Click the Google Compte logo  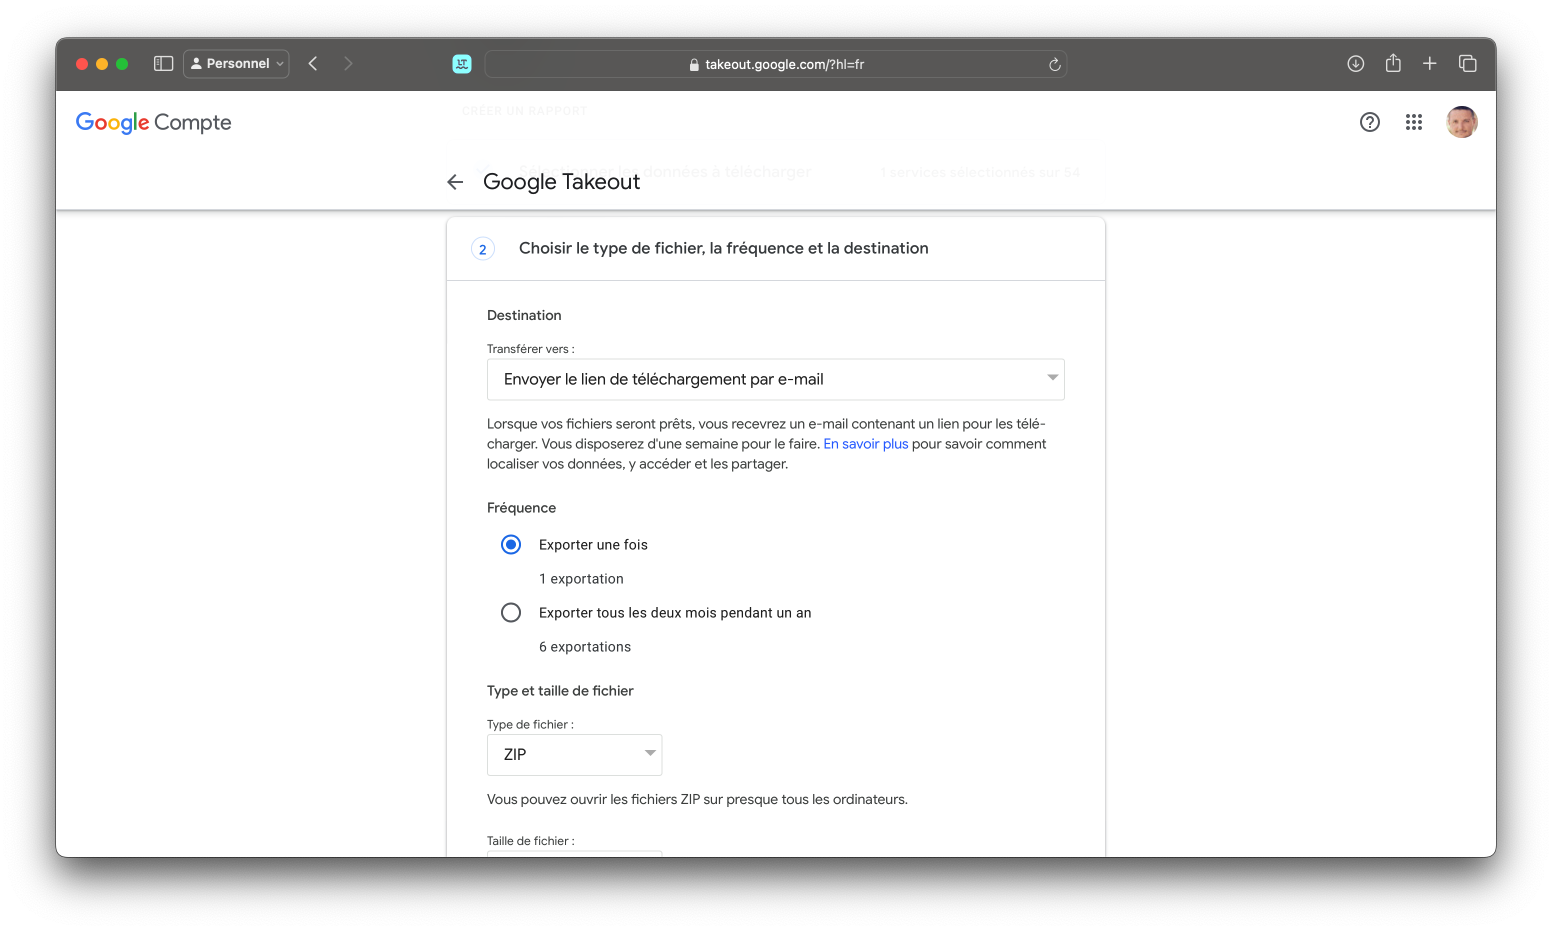(154, 123)
